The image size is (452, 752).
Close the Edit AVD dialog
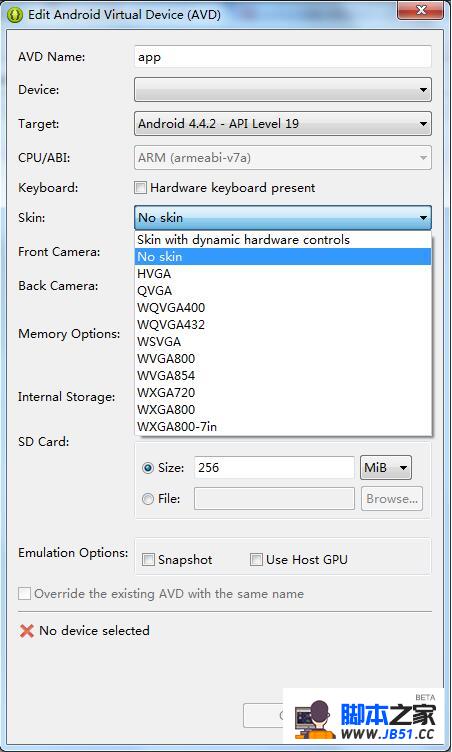[421, 11]
